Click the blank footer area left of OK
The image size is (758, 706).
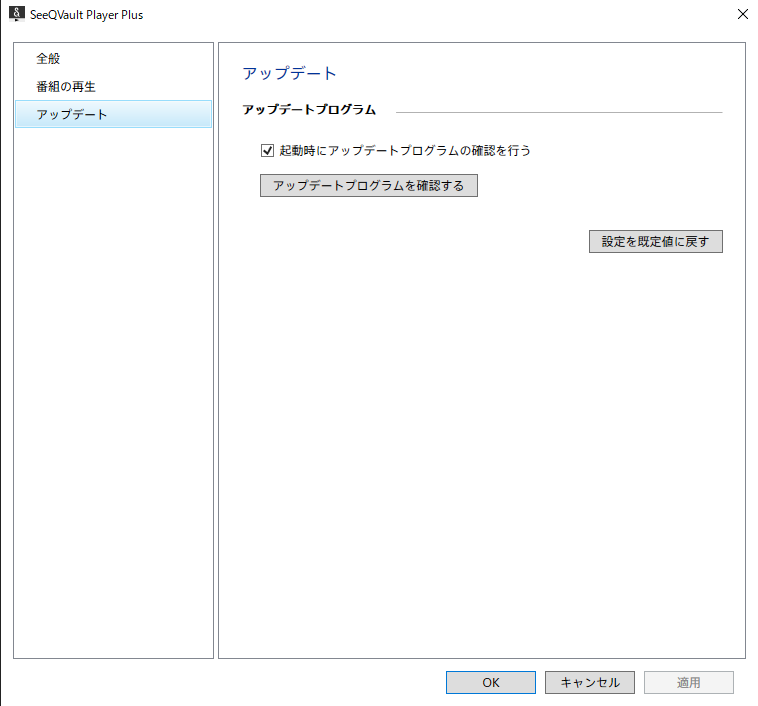(x=220, y=682)
